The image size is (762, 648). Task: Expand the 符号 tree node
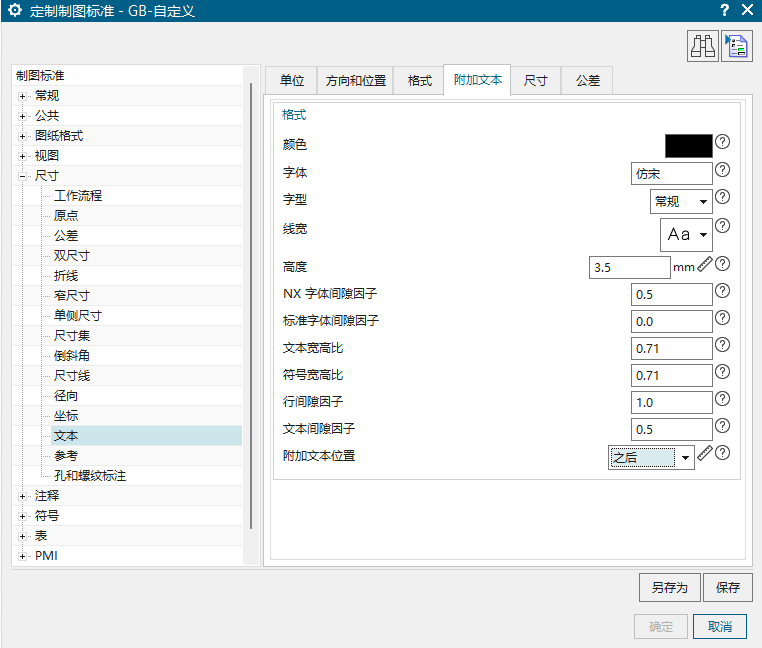[x=22, y=516]
